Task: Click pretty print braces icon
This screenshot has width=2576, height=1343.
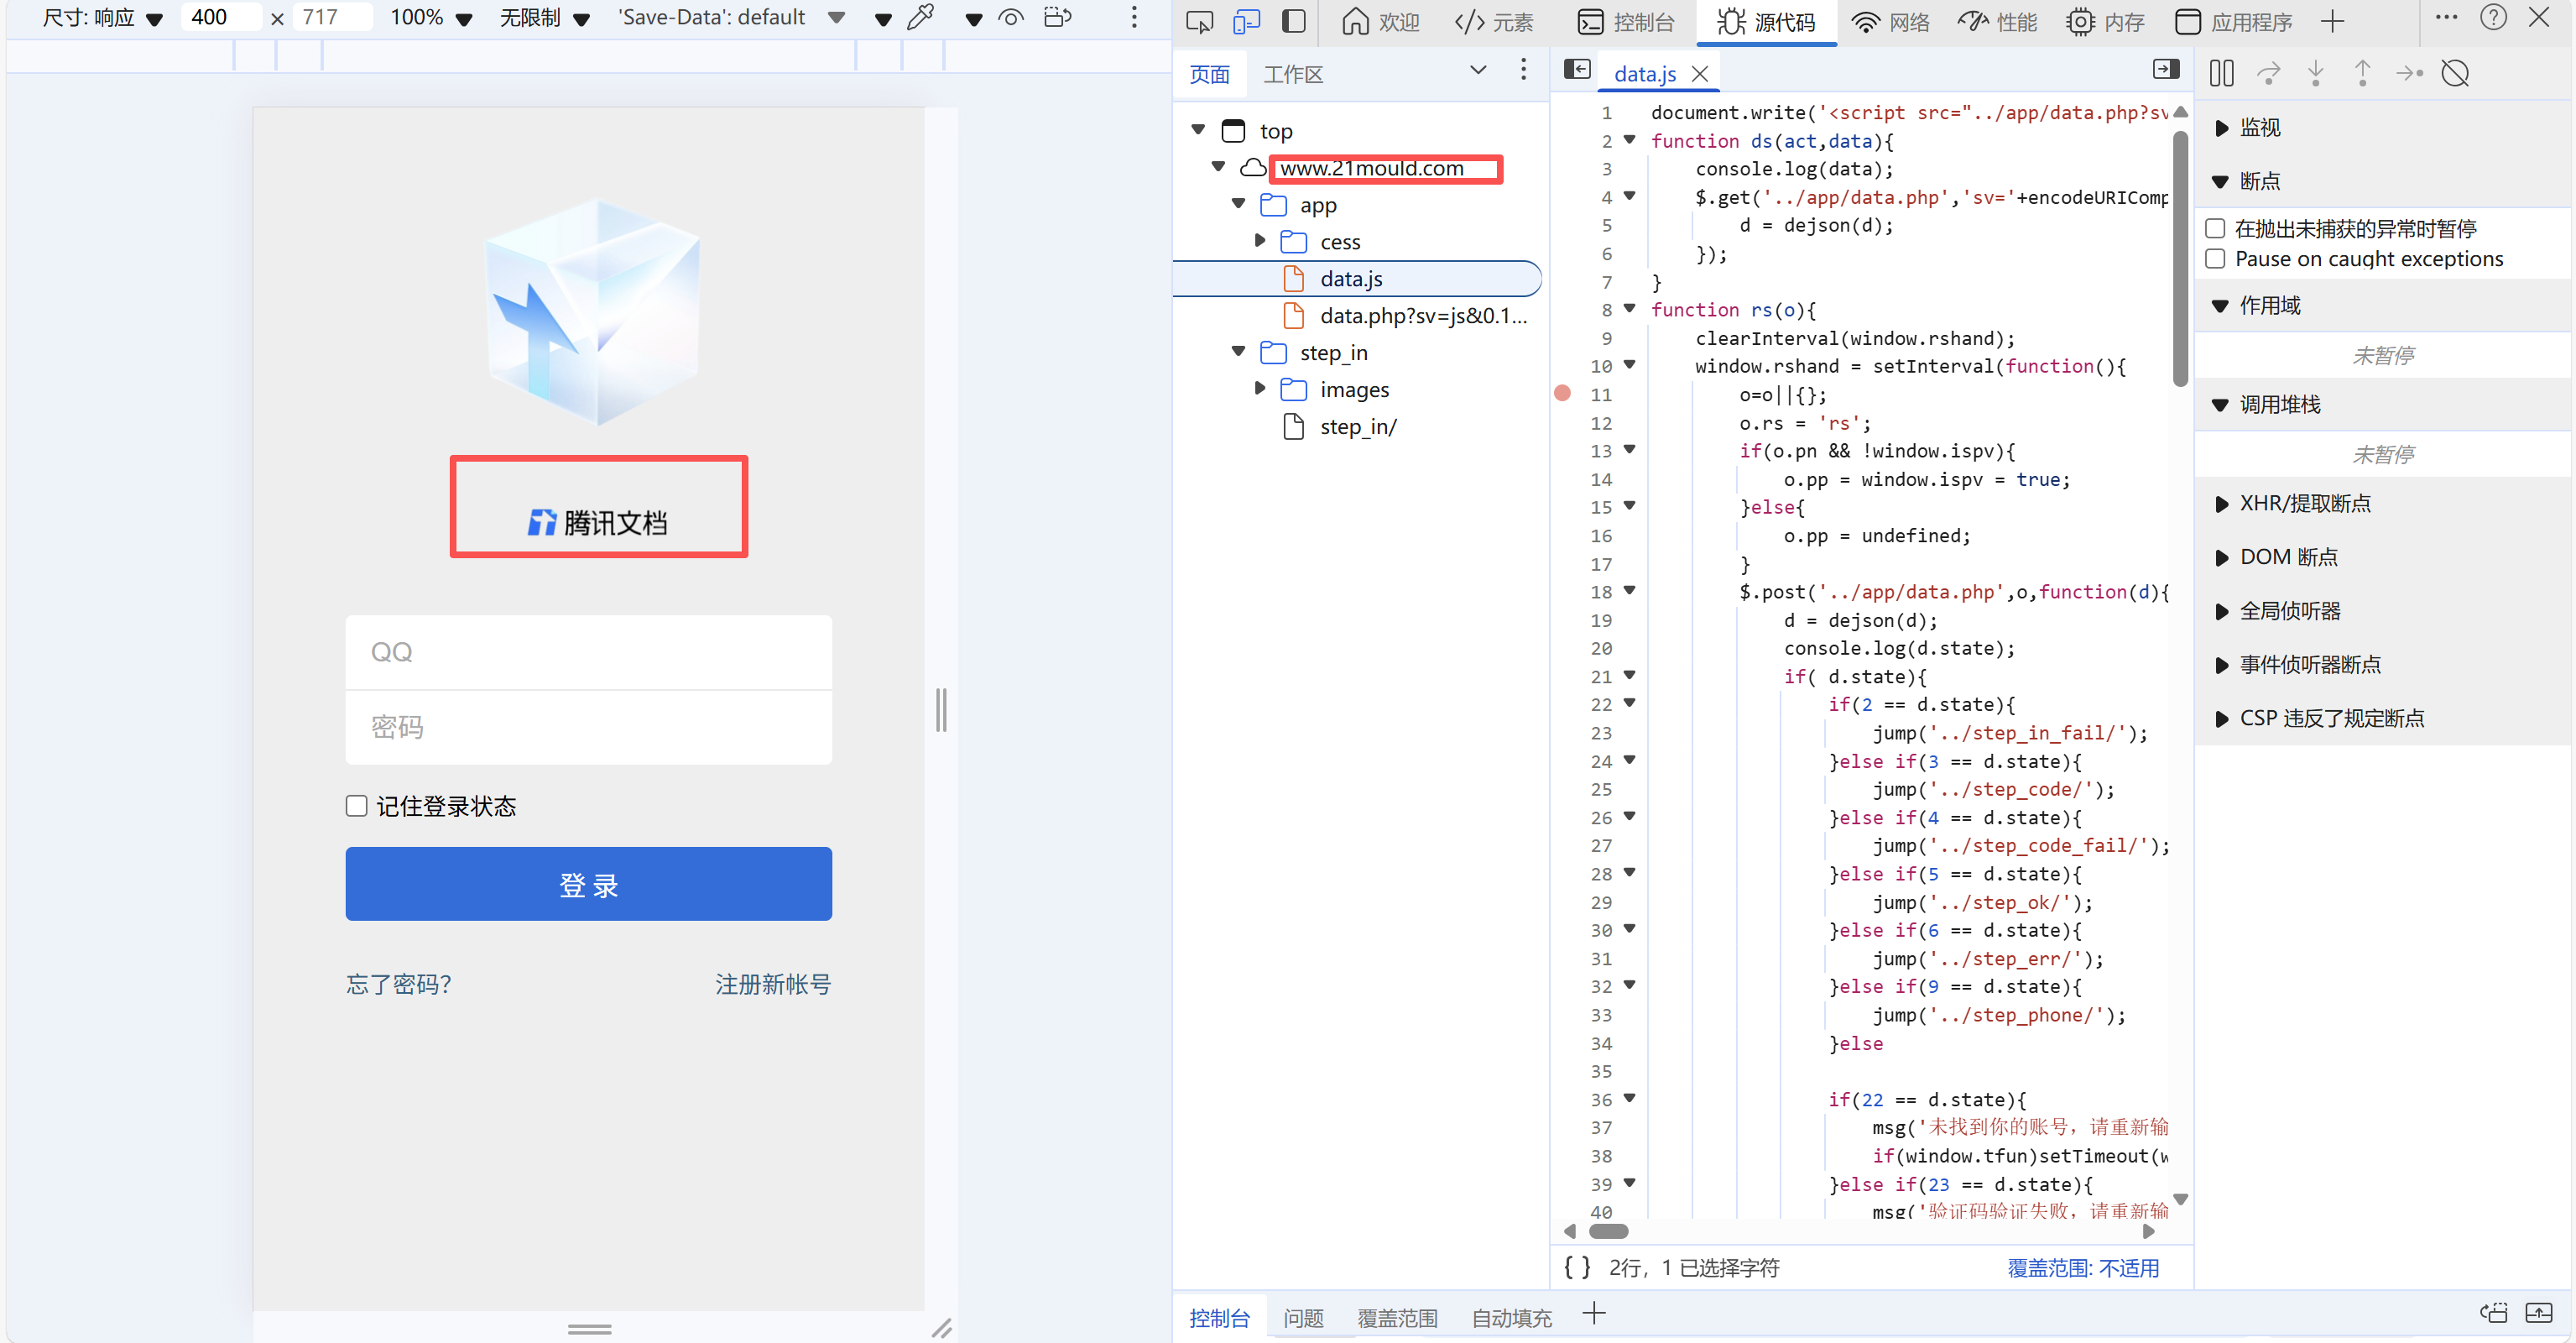Action: pyautogui.click(x=1577, y=1267)
